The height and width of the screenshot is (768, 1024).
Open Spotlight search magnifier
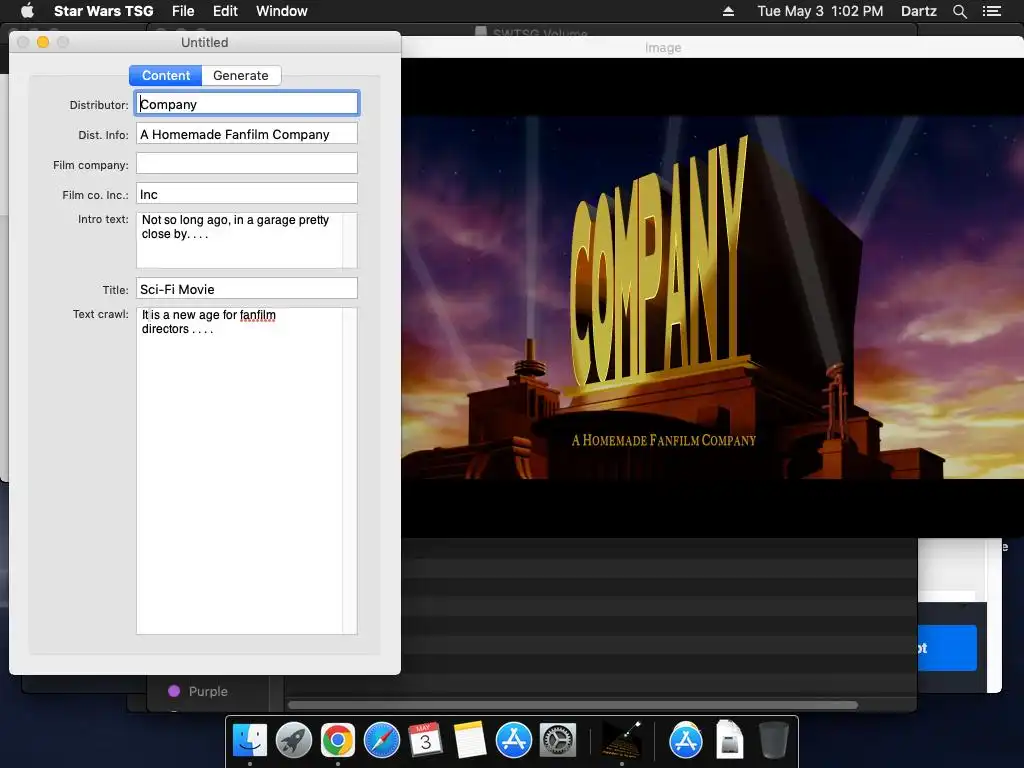959,11
